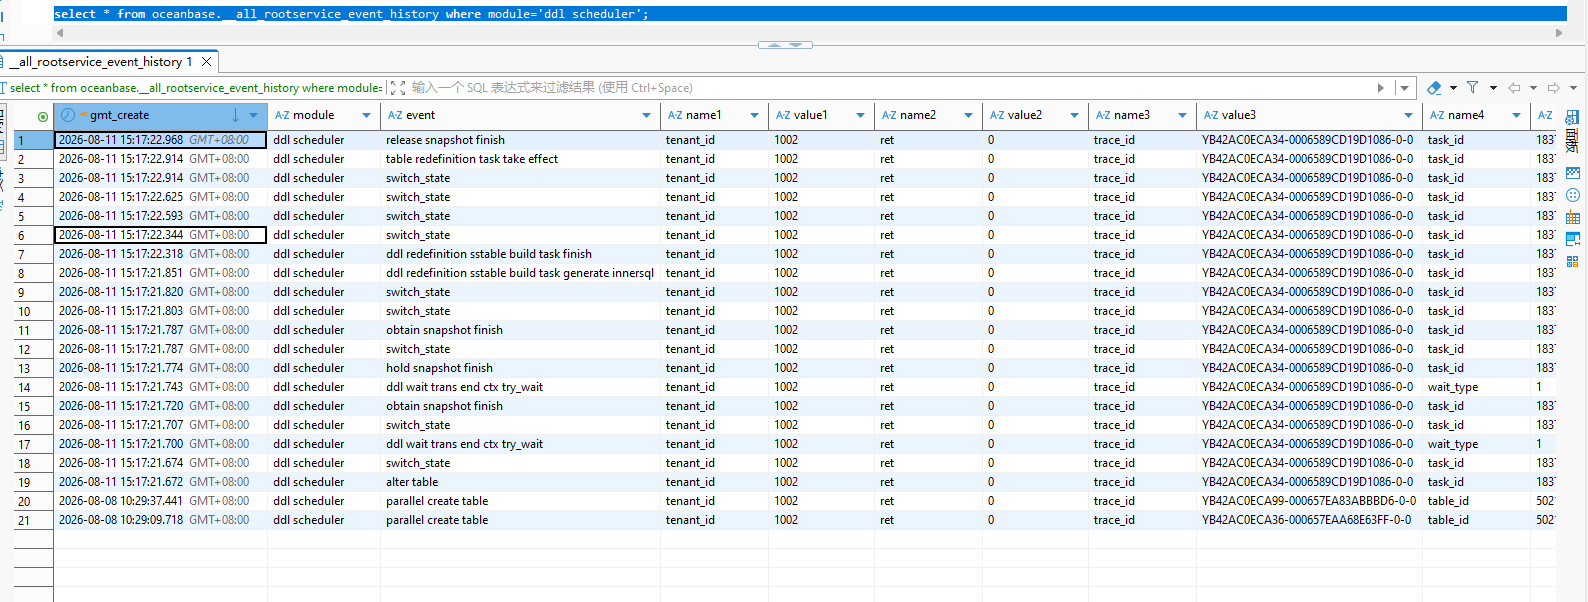Close the __all_rootservice_event_history 1 tab
This screenshot has width=1588, height=602.
[x=207, y=62]
